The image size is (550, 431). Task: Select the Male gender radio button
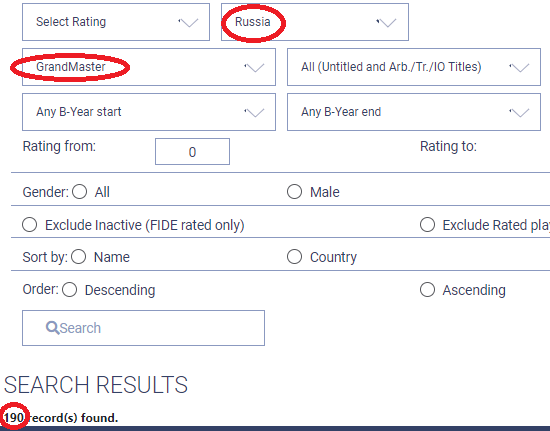coord(294,192)
